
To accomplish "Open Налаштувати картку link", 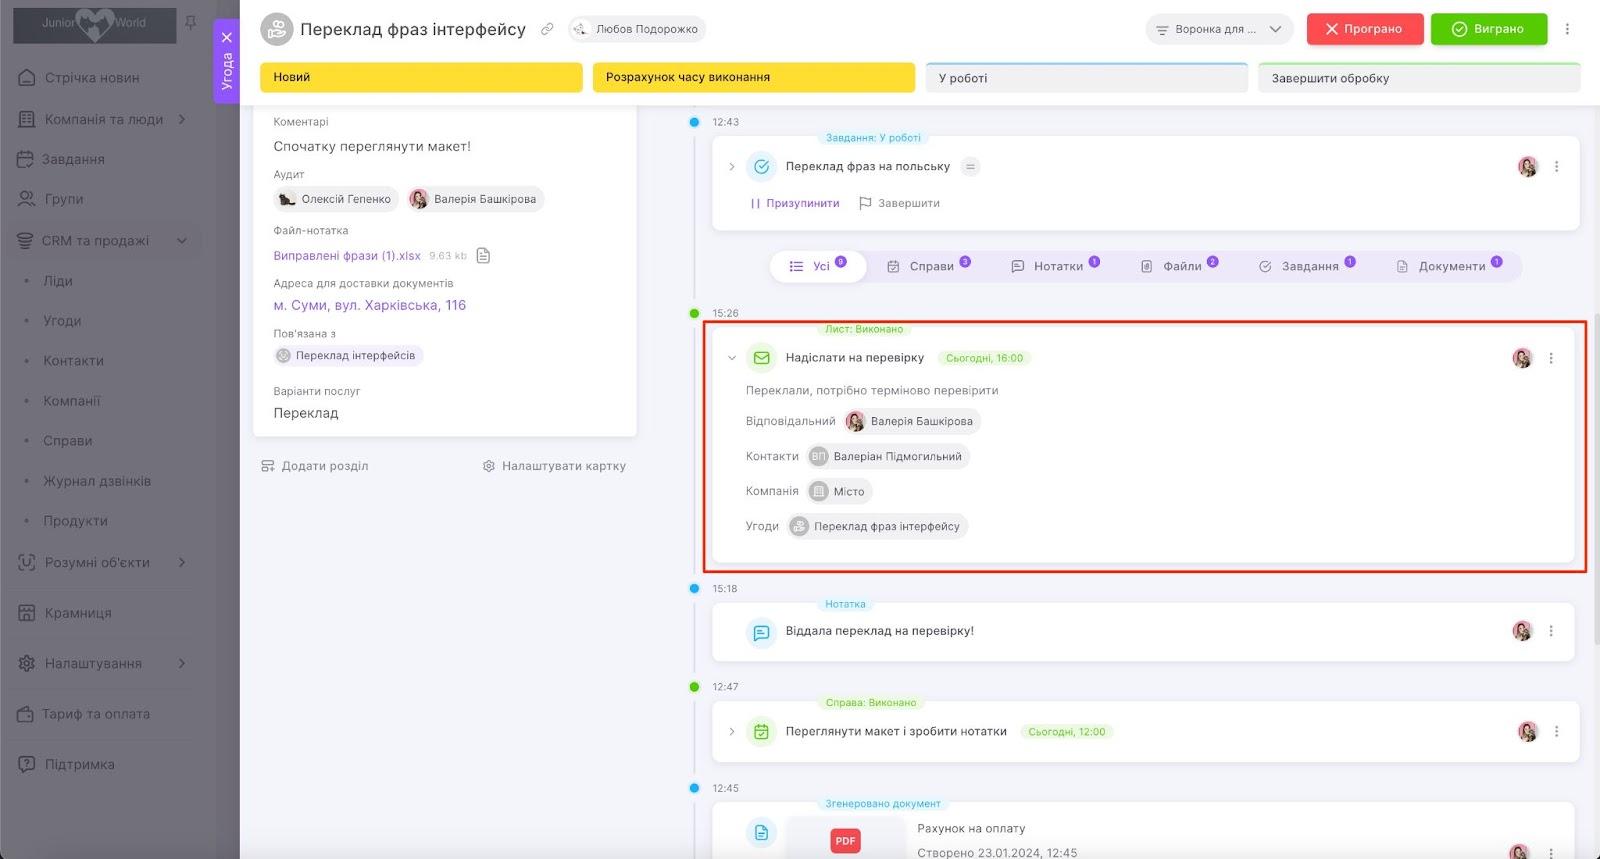I will click(x=554, y=466).
